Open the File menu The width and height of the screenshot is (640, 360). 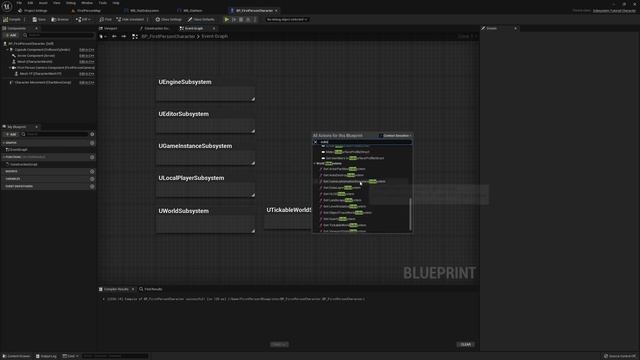19,3
